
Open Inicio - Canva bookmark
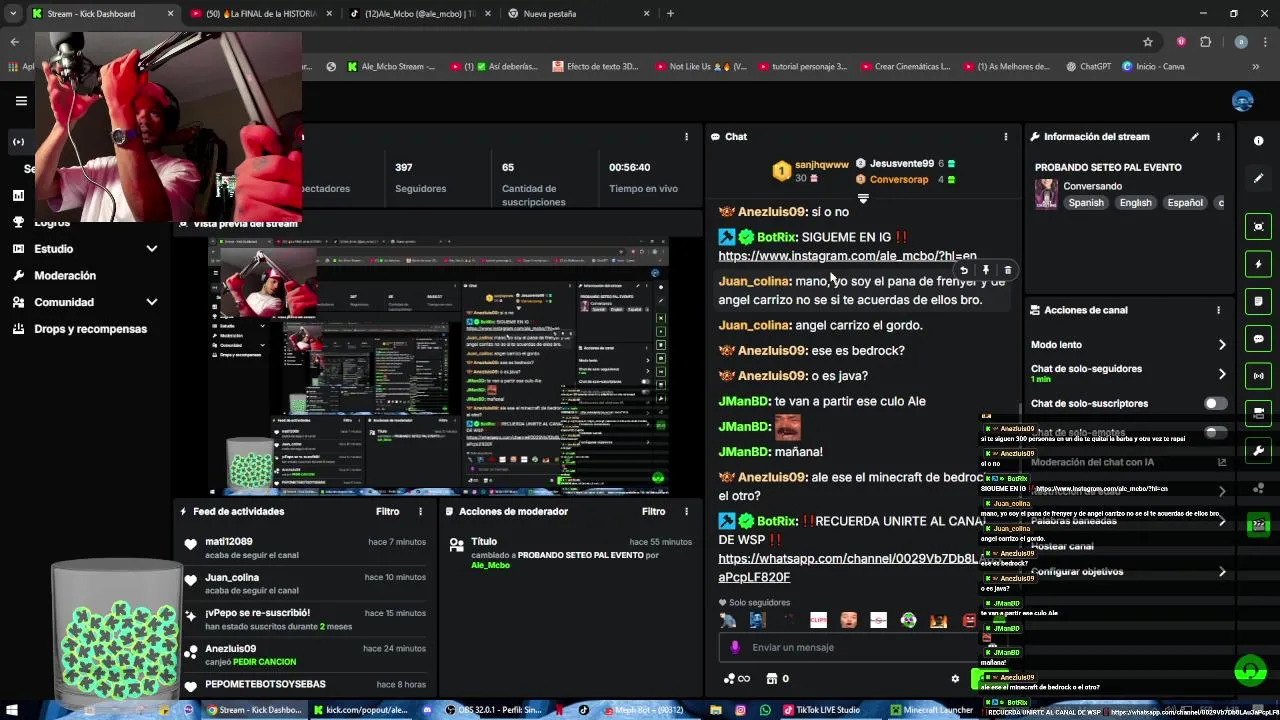pyautogui.click(x=1153, y=67)
